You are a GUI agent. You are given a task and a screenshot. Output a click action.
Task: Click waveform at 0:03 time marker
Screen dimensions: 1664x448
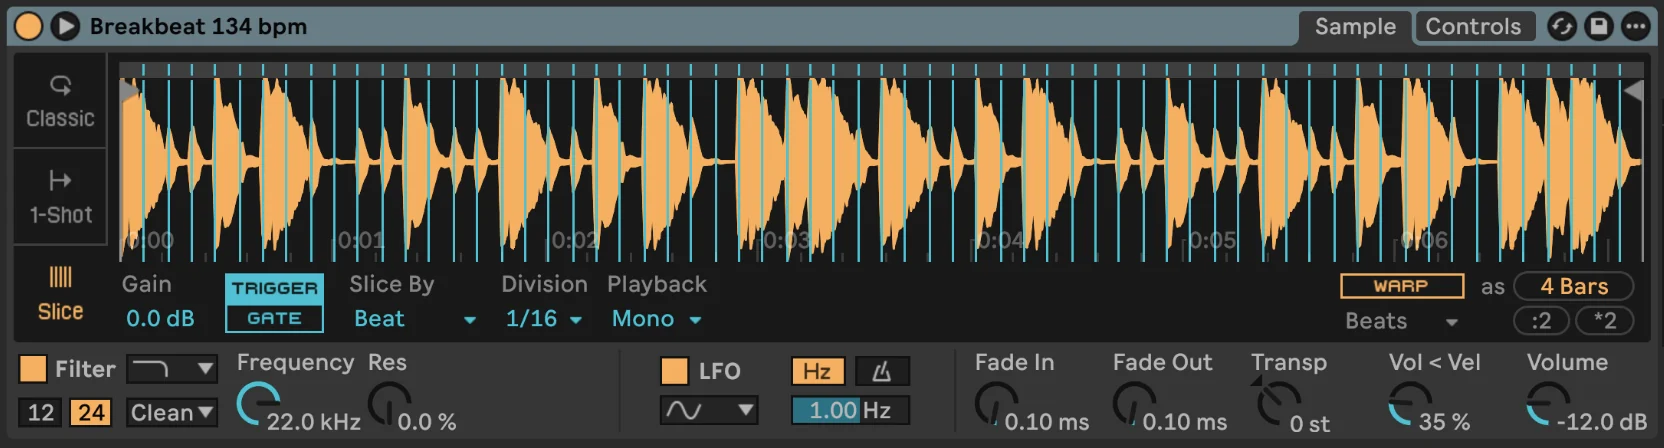[x=785, y=240]
